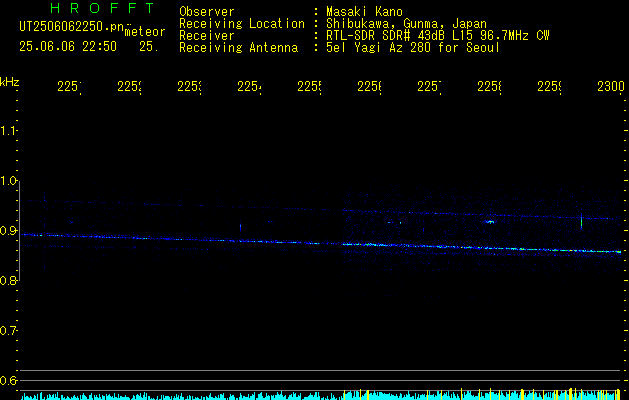Screen dimensions: 629x400
Task: Click the 0.7 frequency axis label
Action: click(x=8, y=331)
